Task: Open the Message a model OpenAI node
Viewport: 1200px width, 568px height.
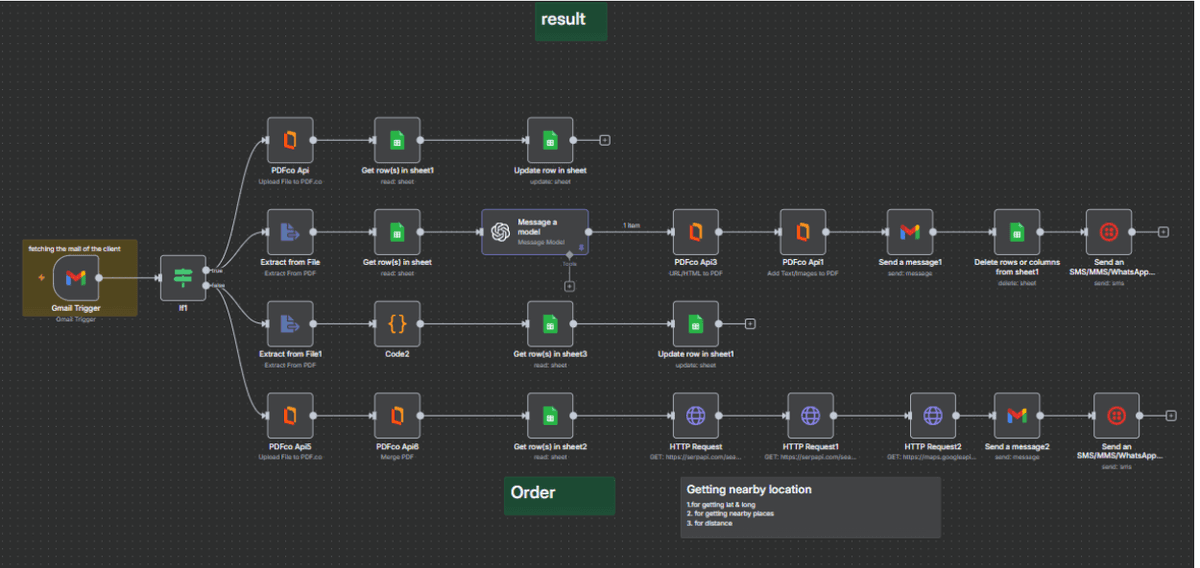Action: pos(535,232)
